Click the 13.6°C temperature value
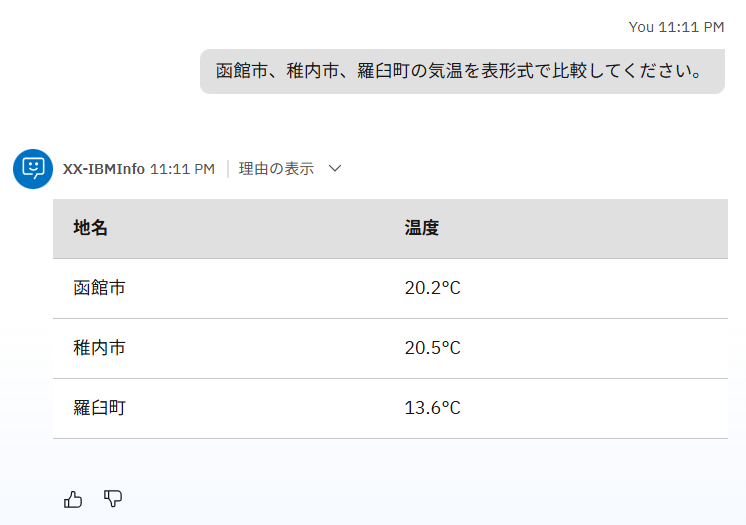This screenshot has width=746, height=525. 432,408
